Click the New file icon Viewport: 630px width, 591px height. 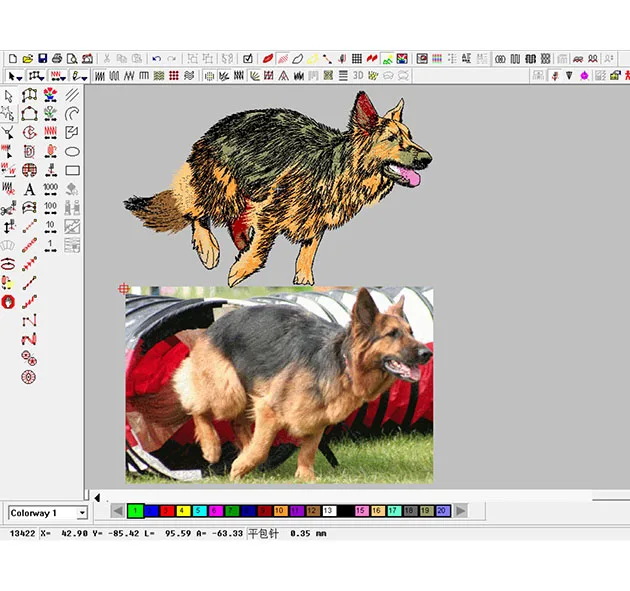(x=12, y=59)
